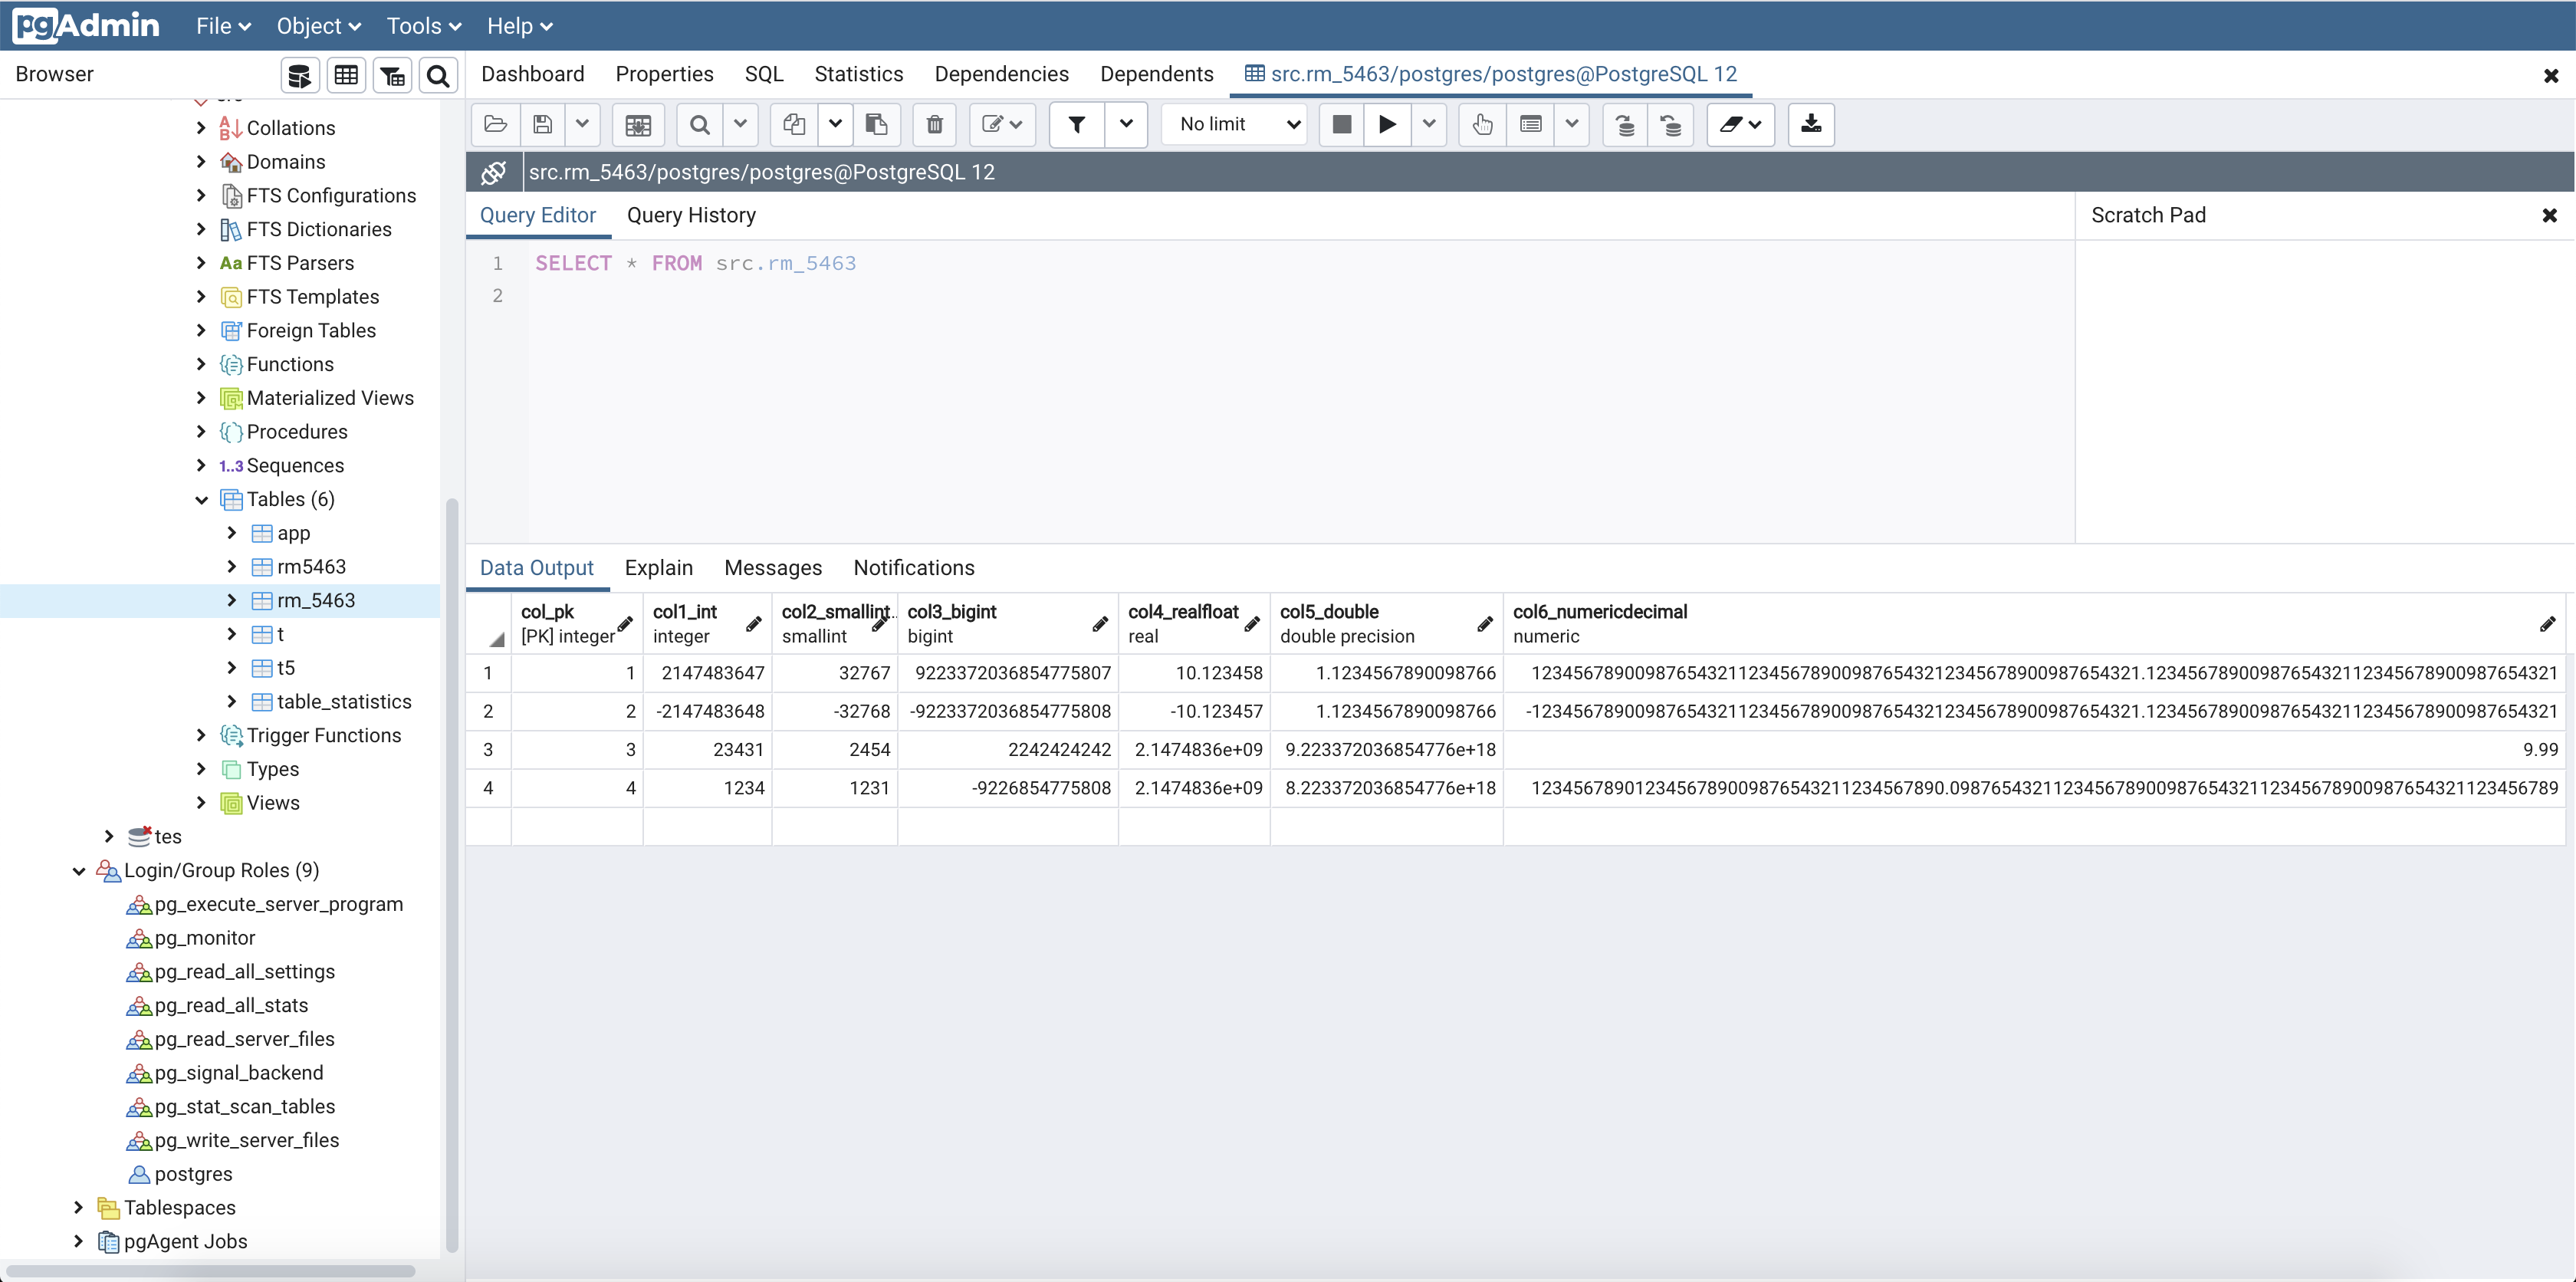Open the Browser panel search objects icon
This screenshot has height=1282, width=2576.
click(438, 75)
